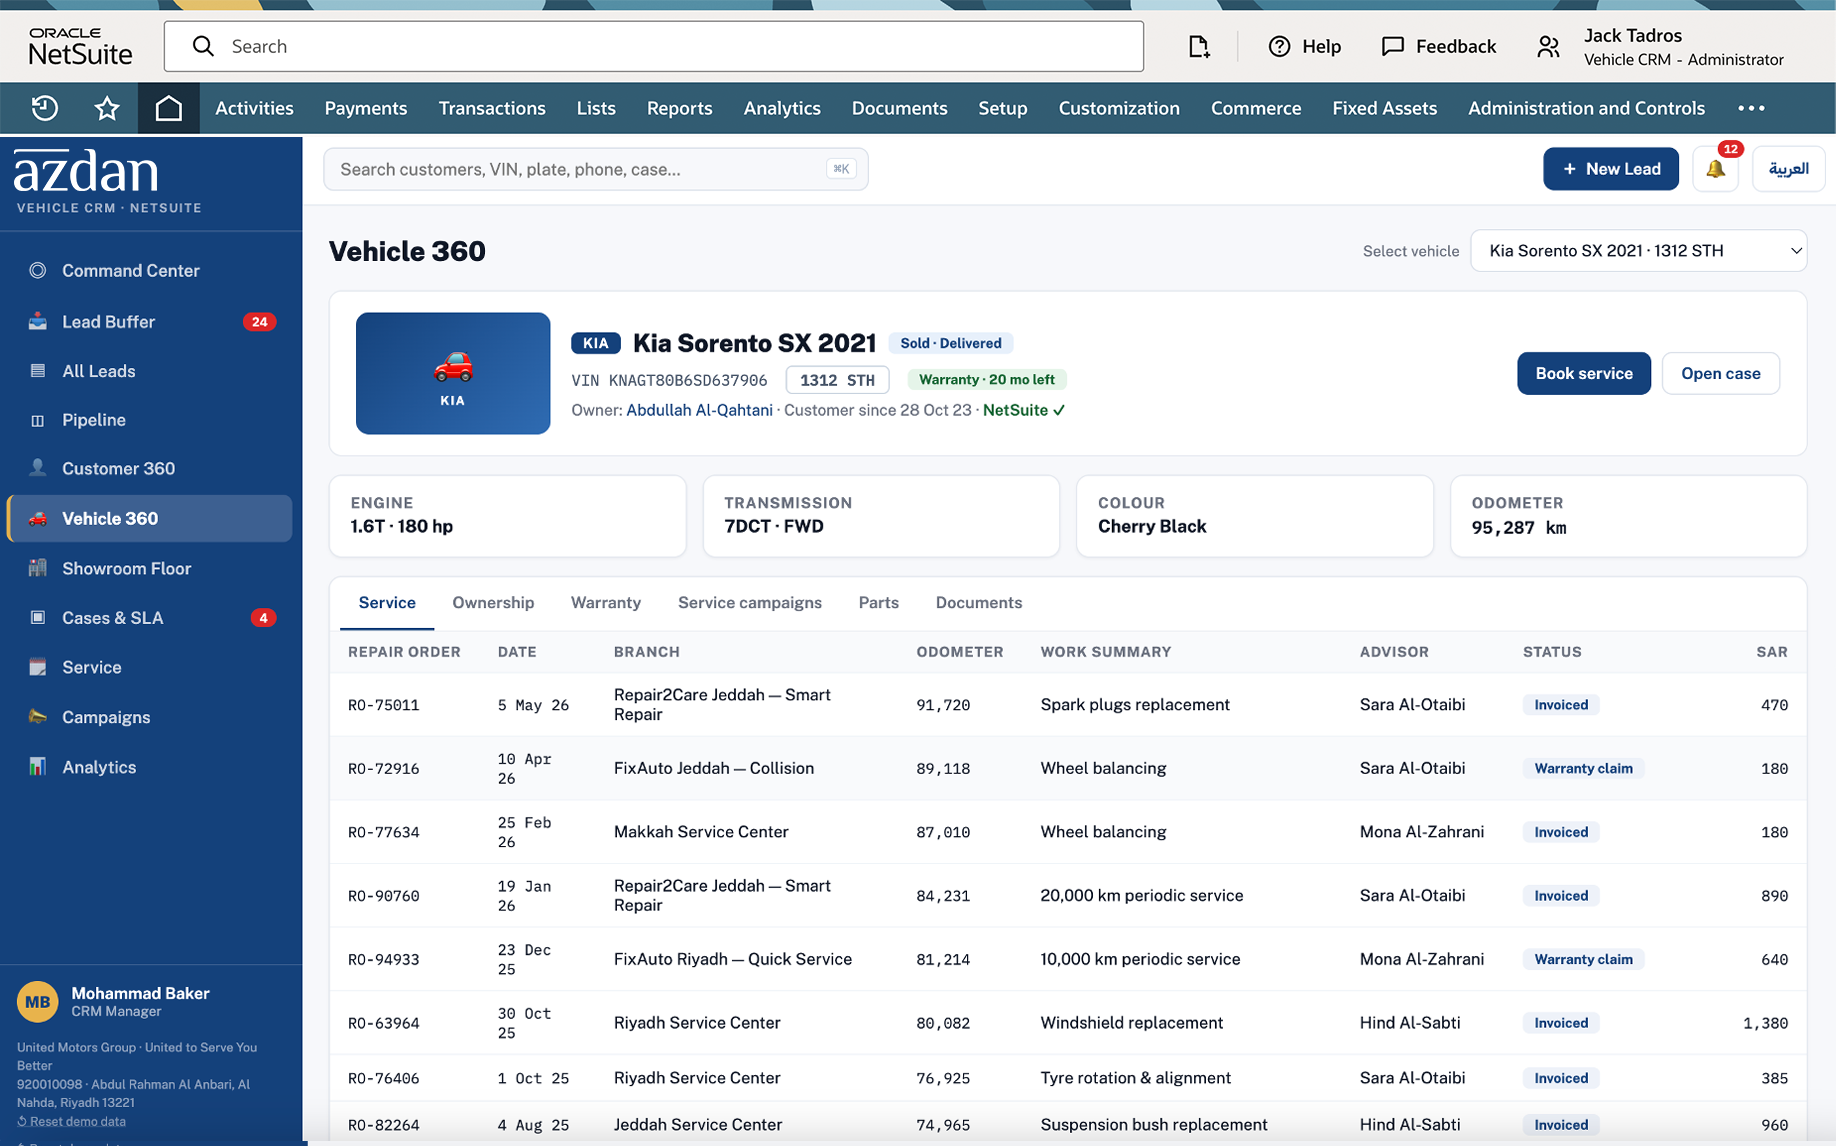
Task: Switch to the Service campaigns tab
Action: coord(750,603)
